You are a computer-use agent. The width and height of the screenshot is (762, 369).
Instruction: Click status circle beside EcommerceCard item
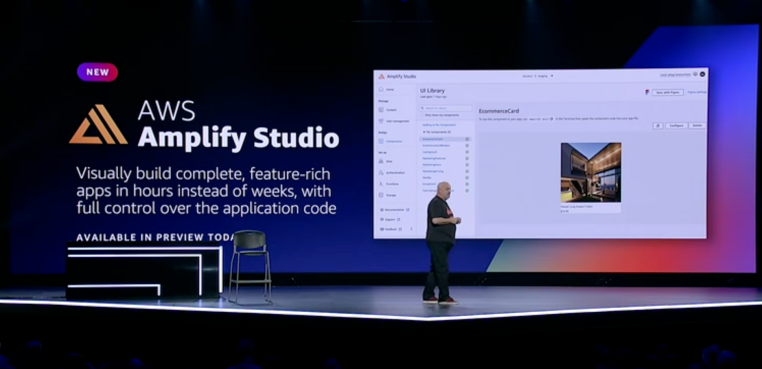click(467, 139)
